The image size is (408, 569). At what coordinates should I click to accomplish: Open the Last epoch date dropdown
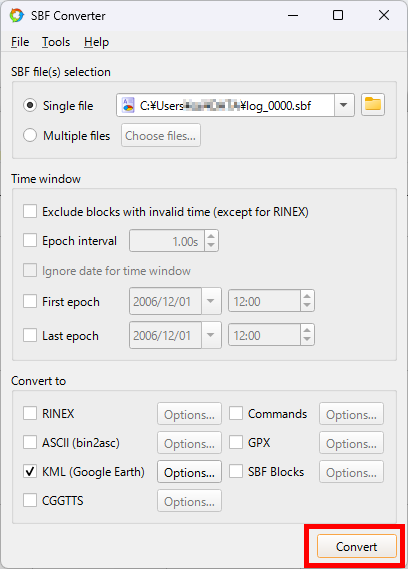211,335
